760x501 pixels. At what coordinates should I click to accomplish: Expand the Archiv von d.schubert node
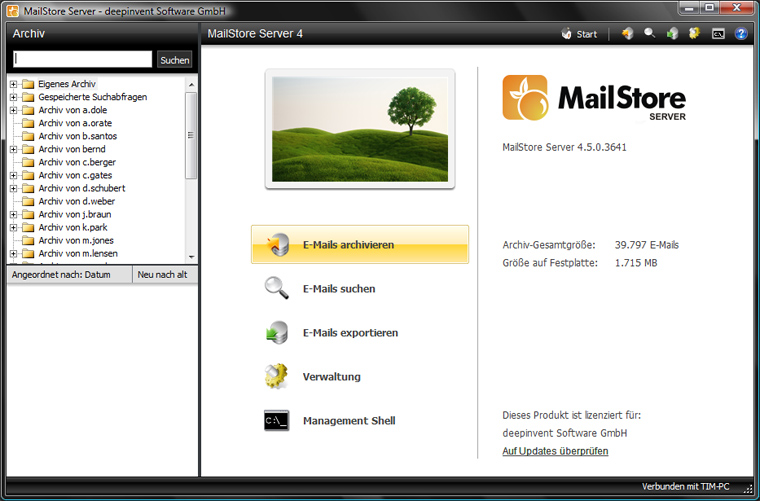click(x=13, y=188)
